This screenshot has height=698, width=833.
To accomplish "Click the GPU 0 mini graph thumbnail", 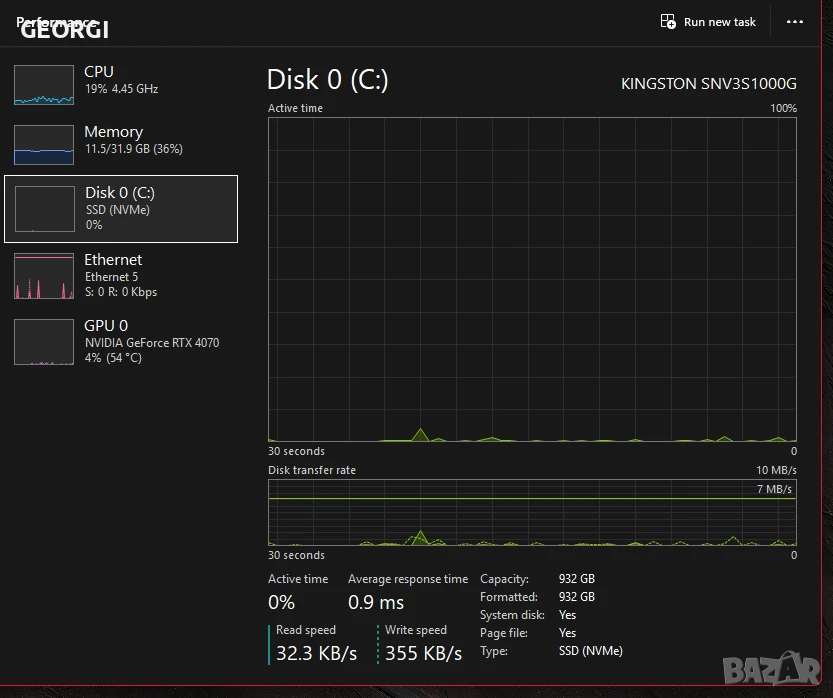I will tap(44, 342).
